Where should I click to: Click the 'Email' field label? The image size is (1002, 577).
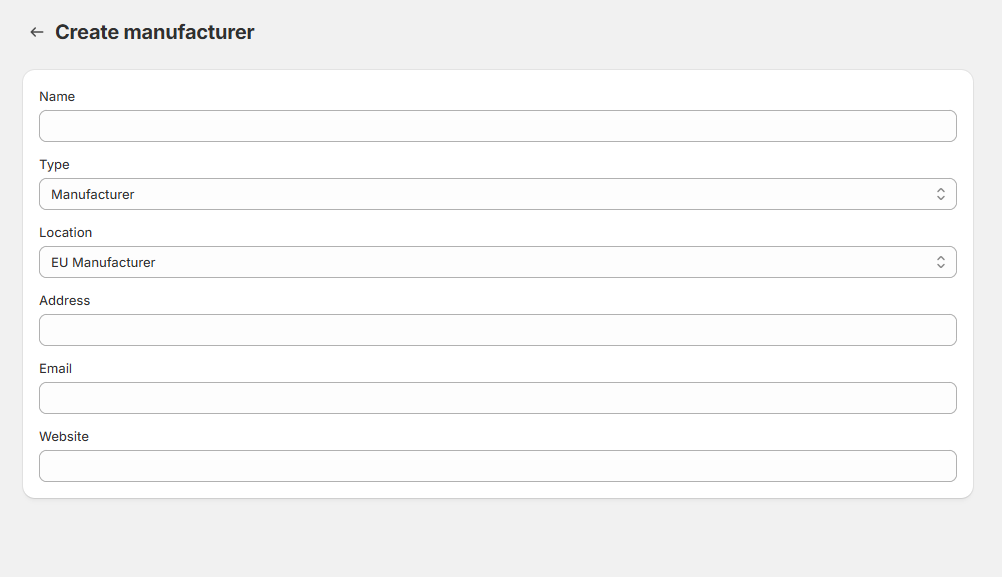(56, 369)
